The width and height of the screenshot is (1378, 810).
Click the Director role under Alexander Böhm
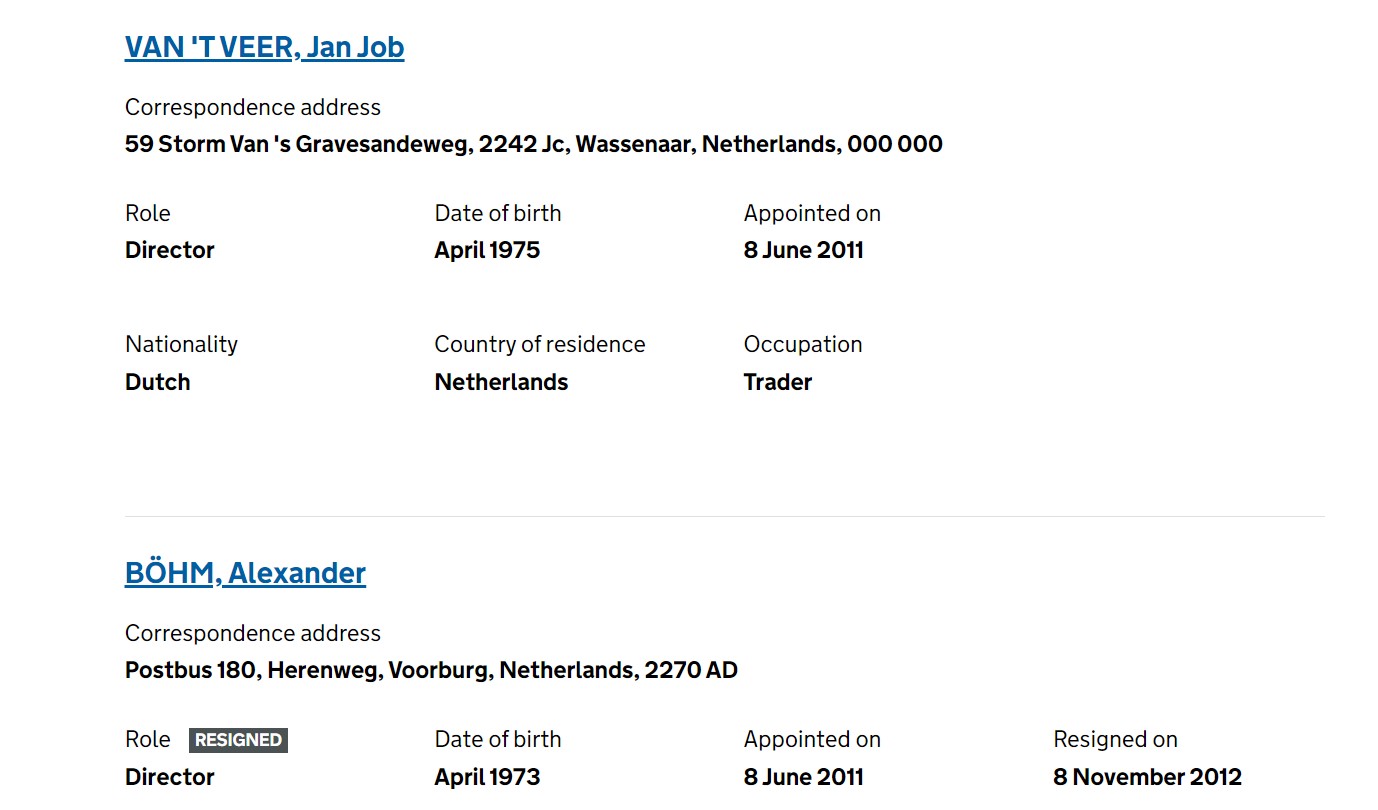click(170, 777)
